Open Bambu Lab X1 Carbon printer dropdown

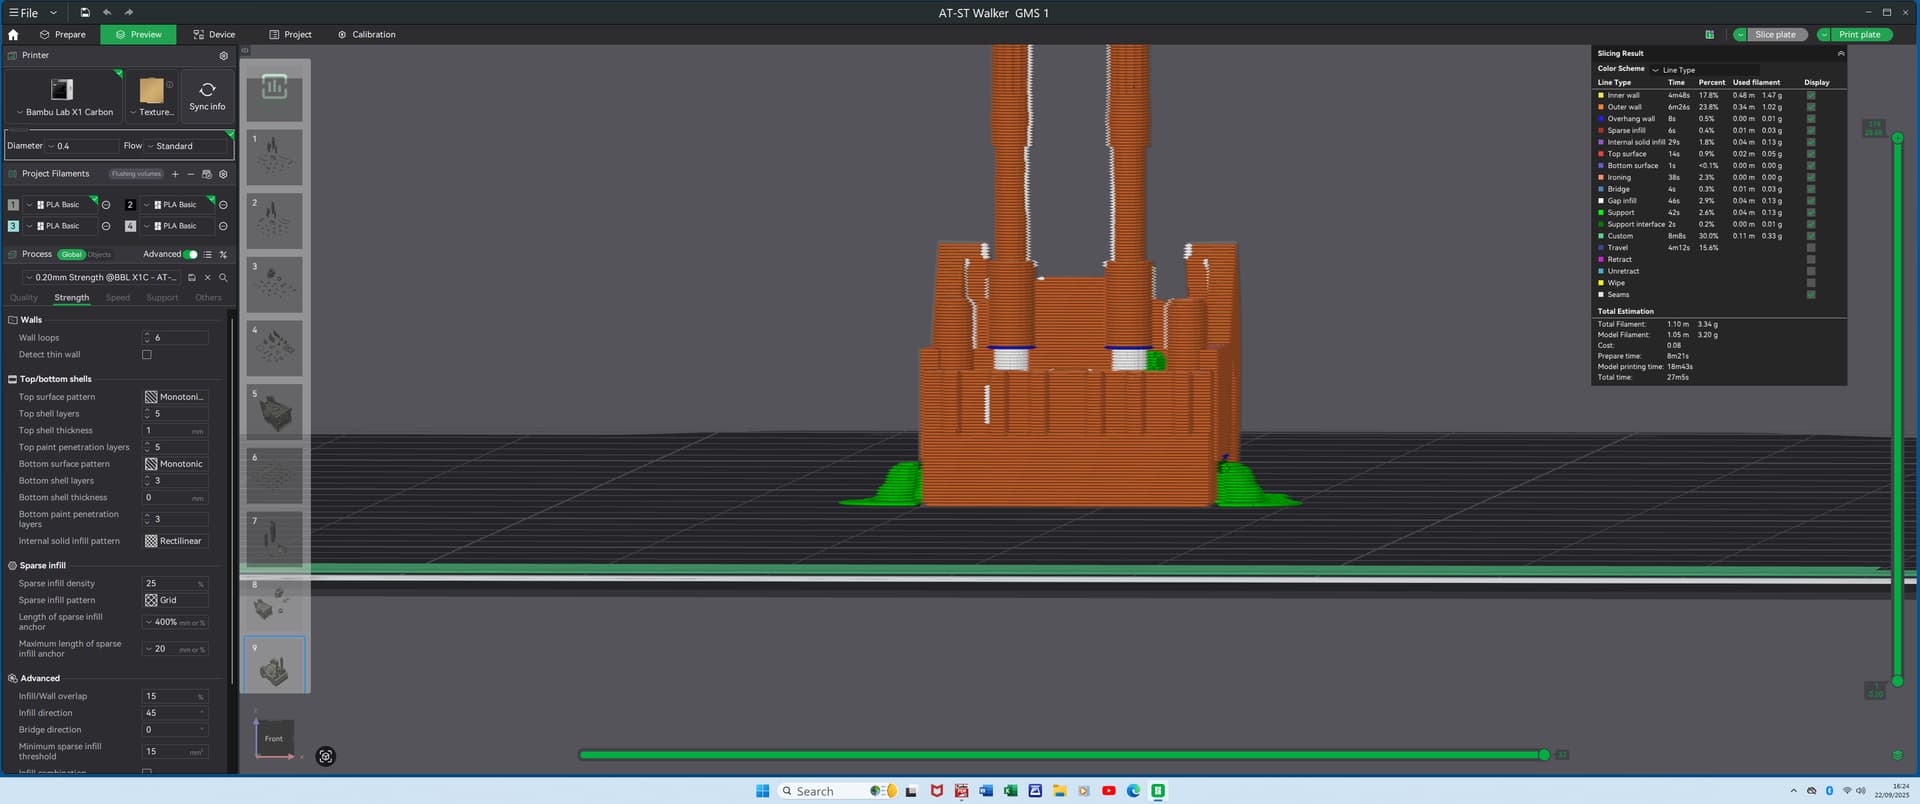(63, 97)
